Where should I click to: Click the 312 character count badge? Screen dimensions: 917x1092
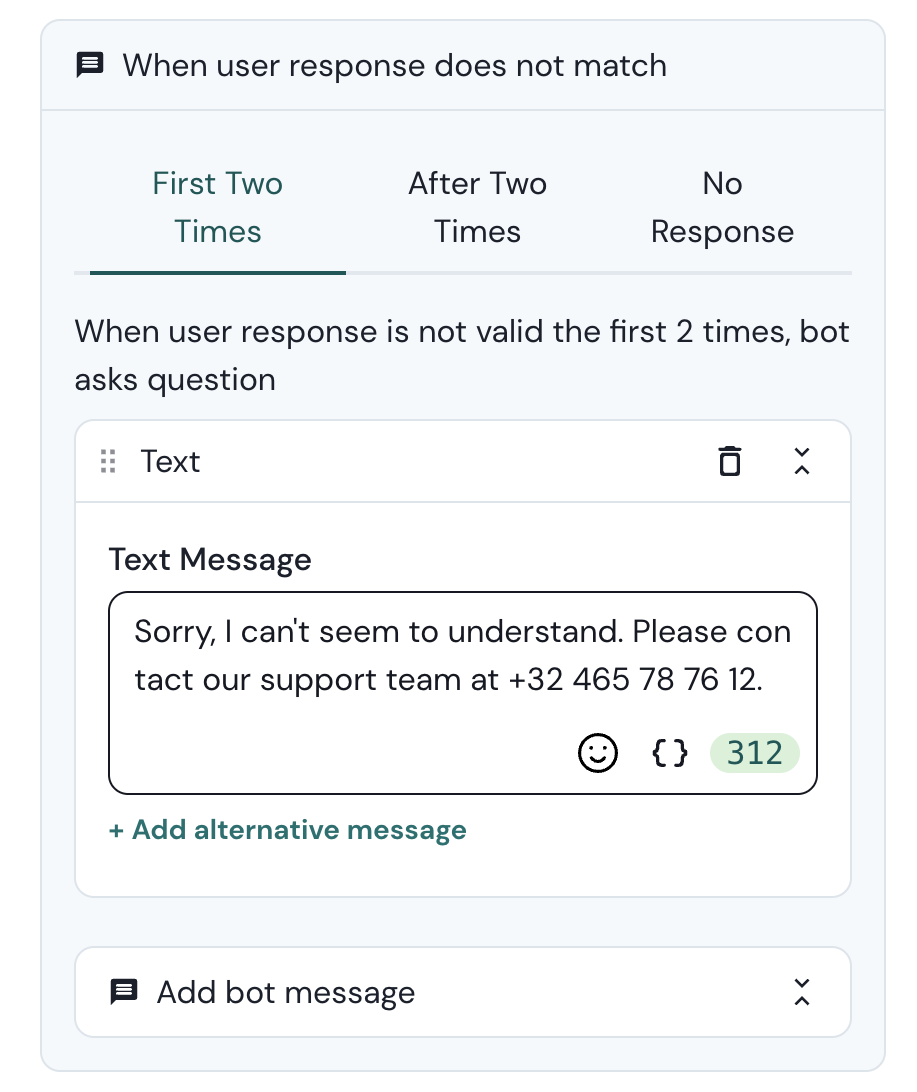(754, 753)
